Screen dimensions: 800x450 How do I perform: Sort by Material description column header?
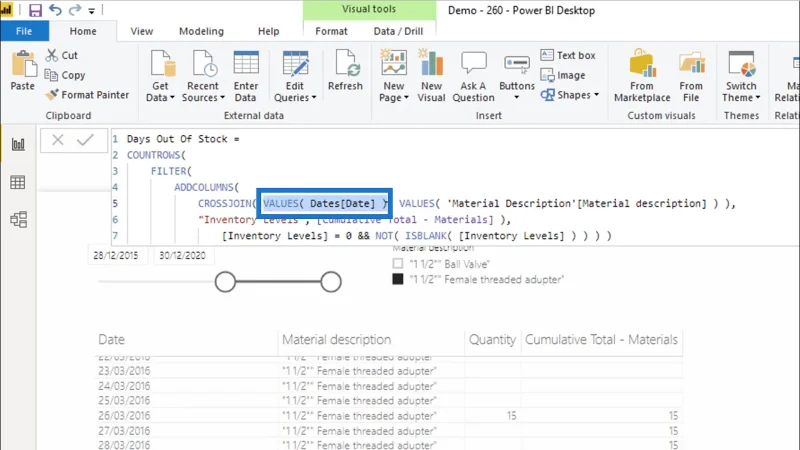[x=336, y=339]
